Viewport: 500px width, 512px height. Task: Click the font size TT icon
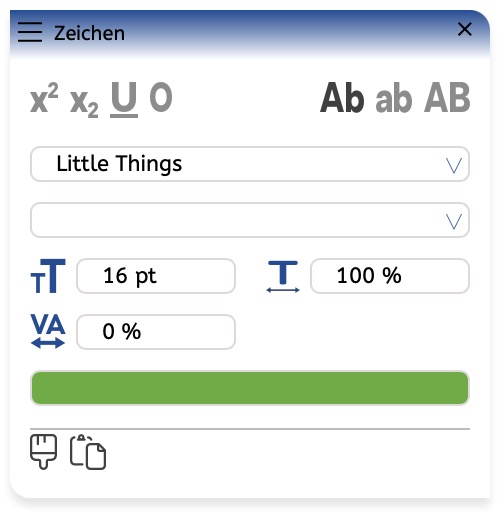pyautogui.click(x=48, y=276)
